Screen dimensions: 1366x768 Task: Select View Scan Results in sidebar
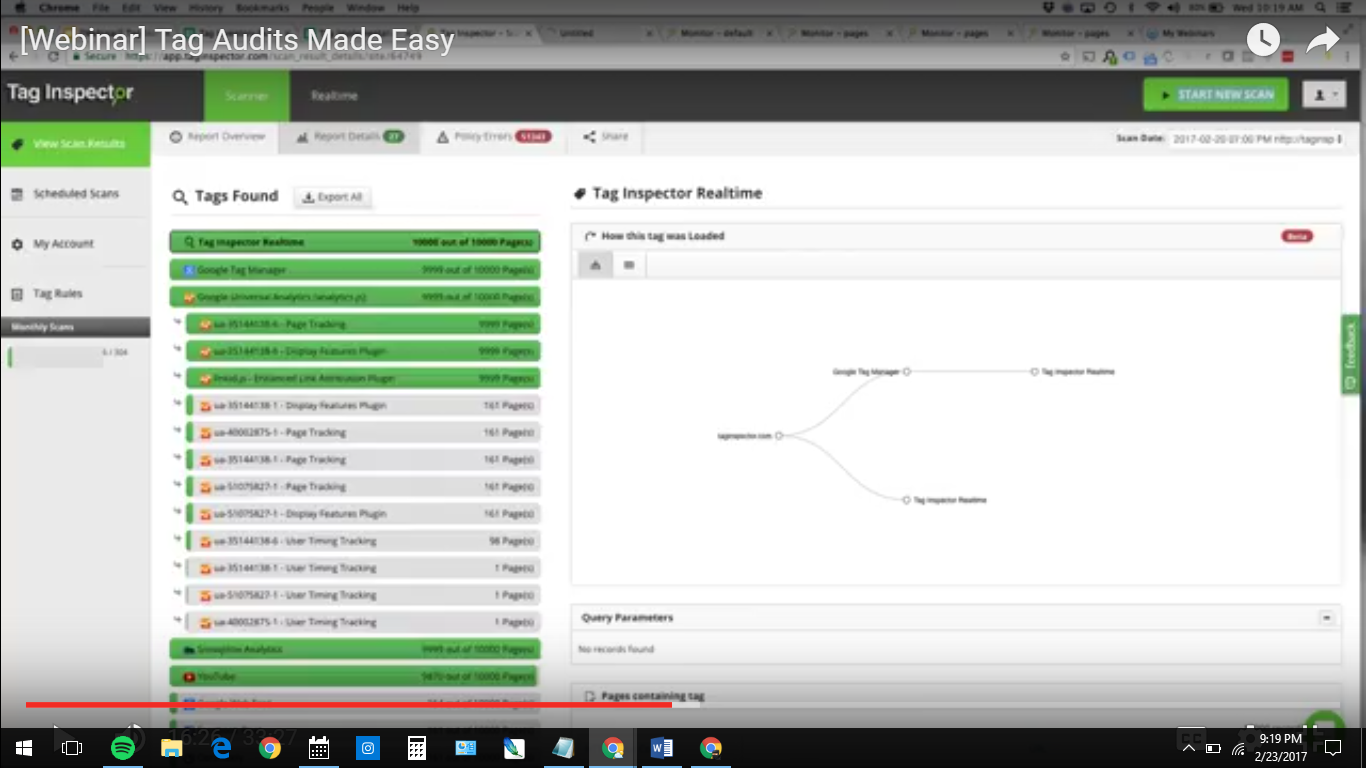[75, 144]
